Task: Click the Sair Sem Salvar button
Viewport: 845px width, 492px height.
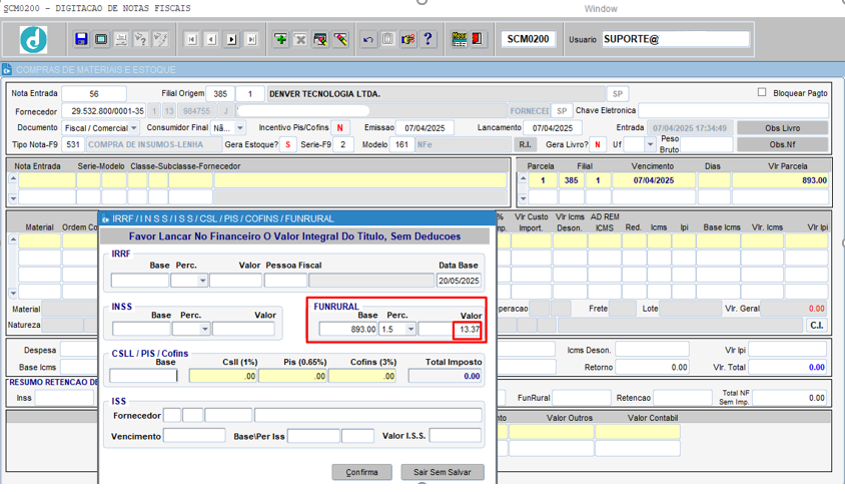Action: tap(442, 472)
